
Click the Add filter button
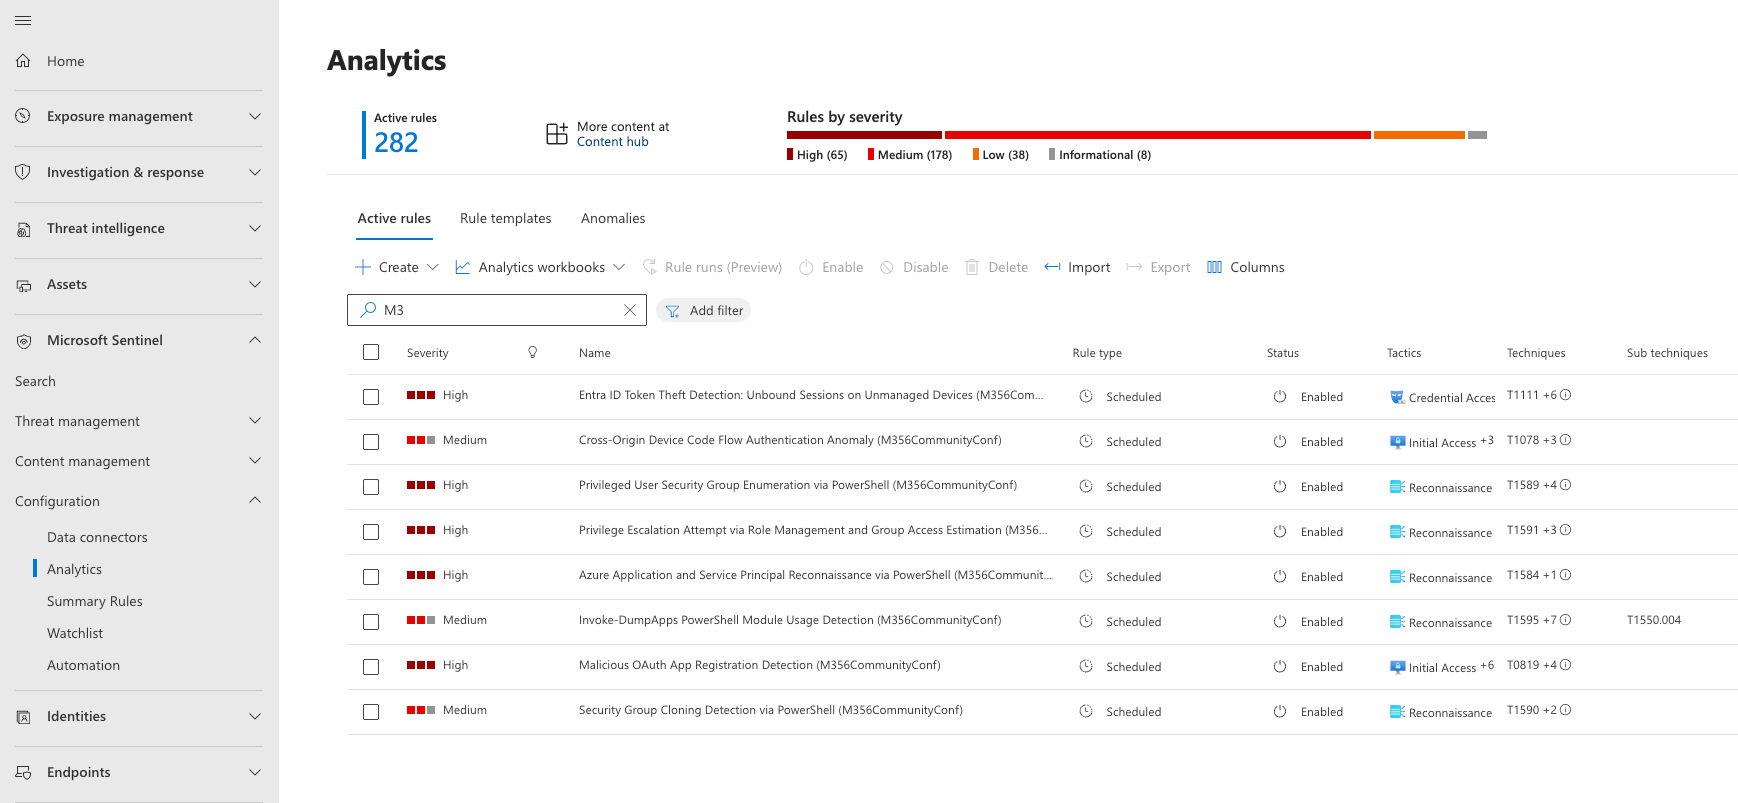[704, 310]
